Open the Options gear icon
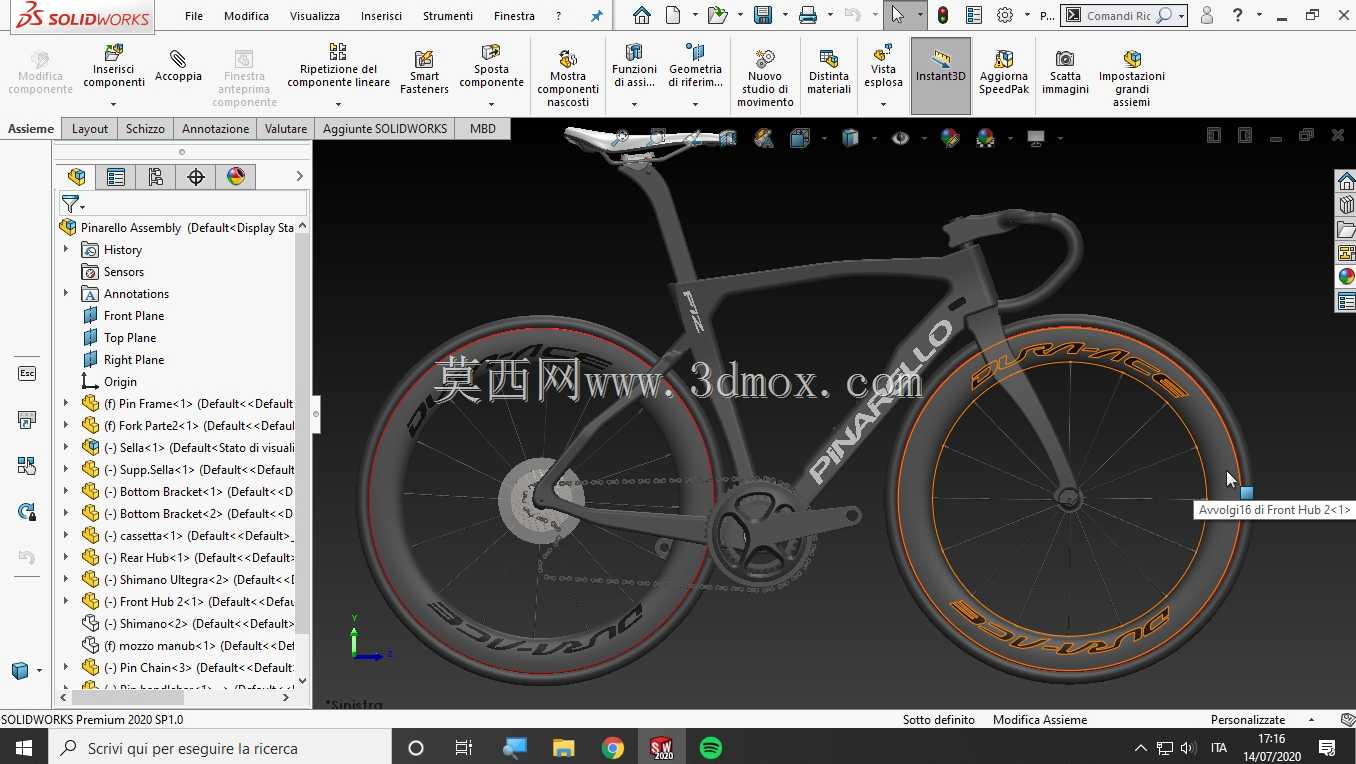 pyautogui.click(x=1005, y=15)
